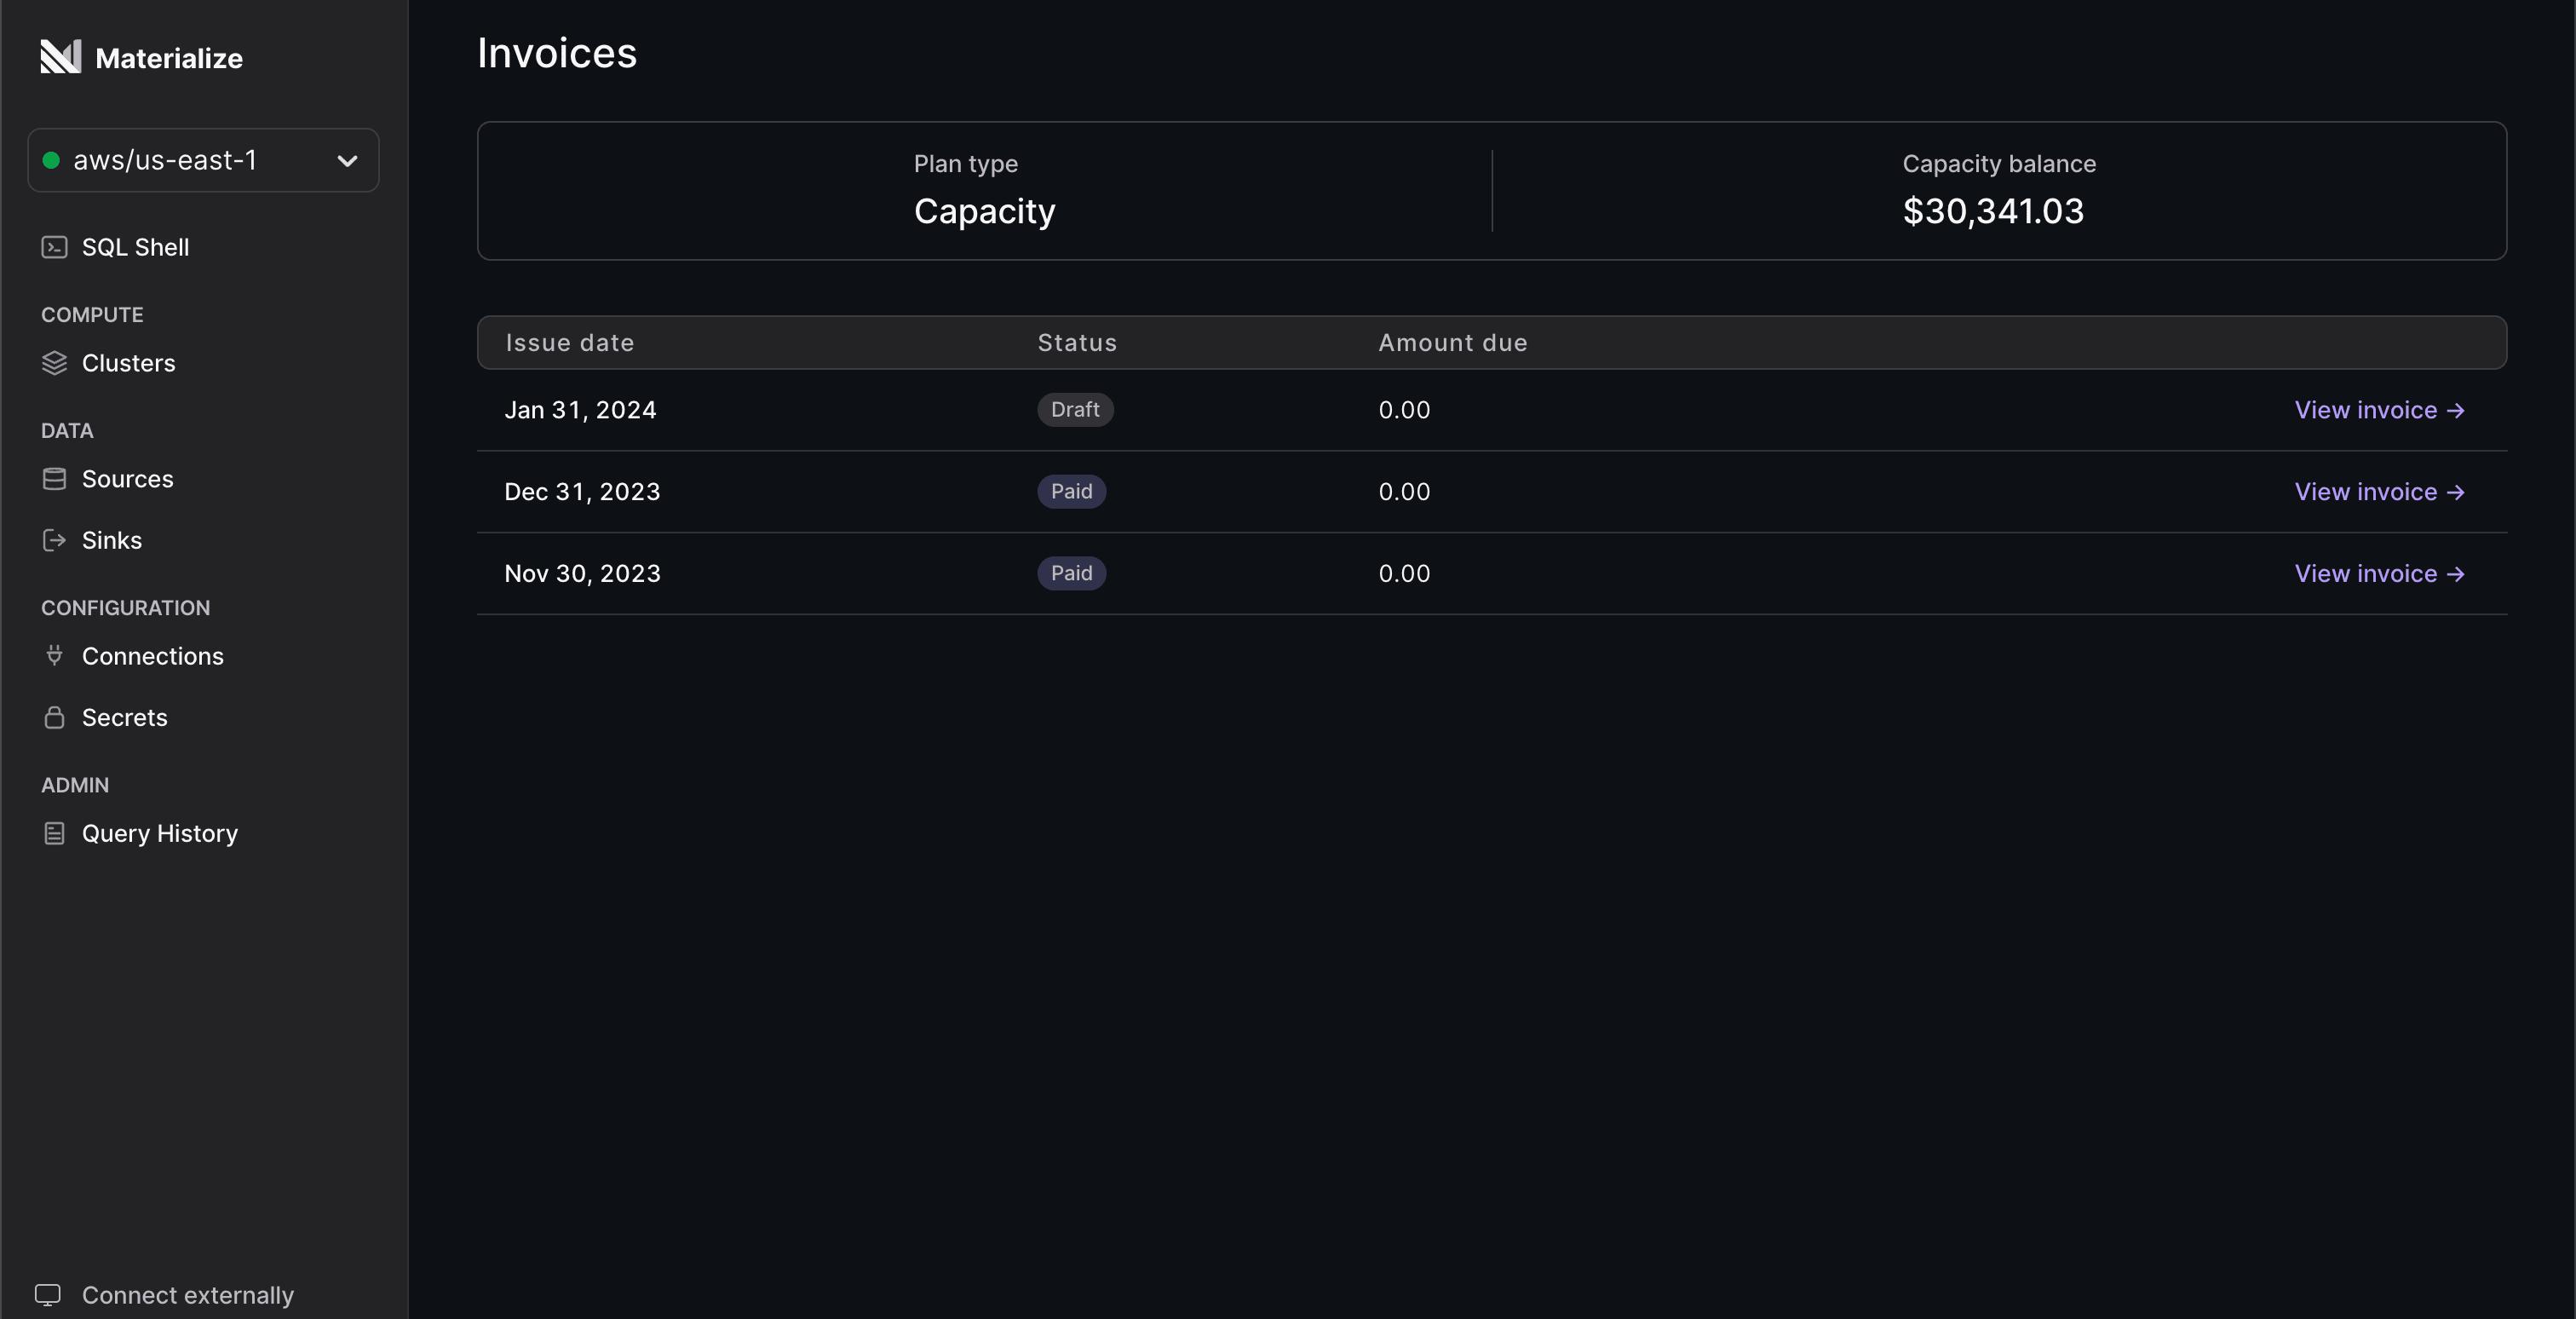Select the Issue date column header
This screenshot has height=1319, width=2576.
click(x=569, y=342)
